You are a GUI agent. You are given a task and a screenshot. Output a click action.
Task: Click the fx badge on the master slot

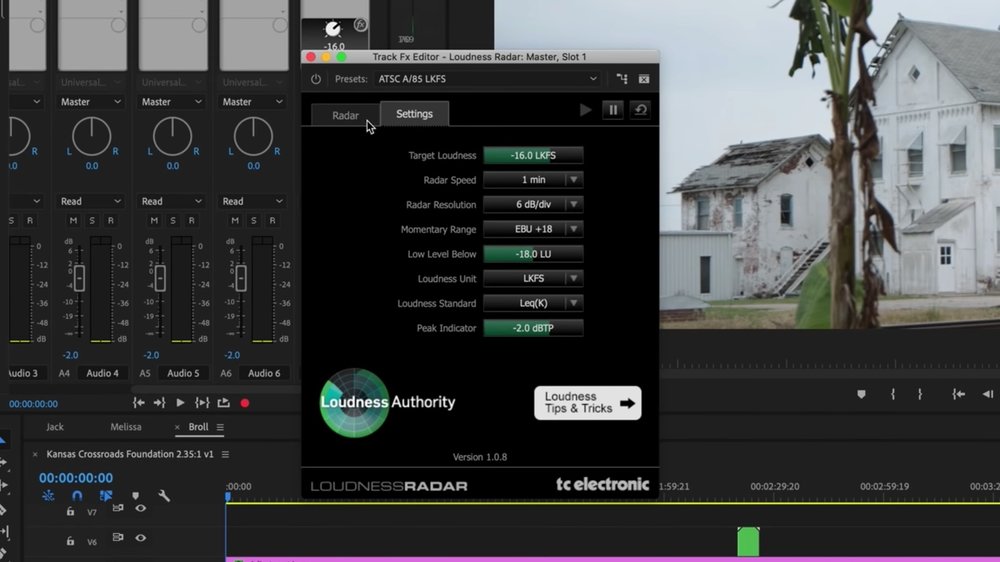(360, 25)
